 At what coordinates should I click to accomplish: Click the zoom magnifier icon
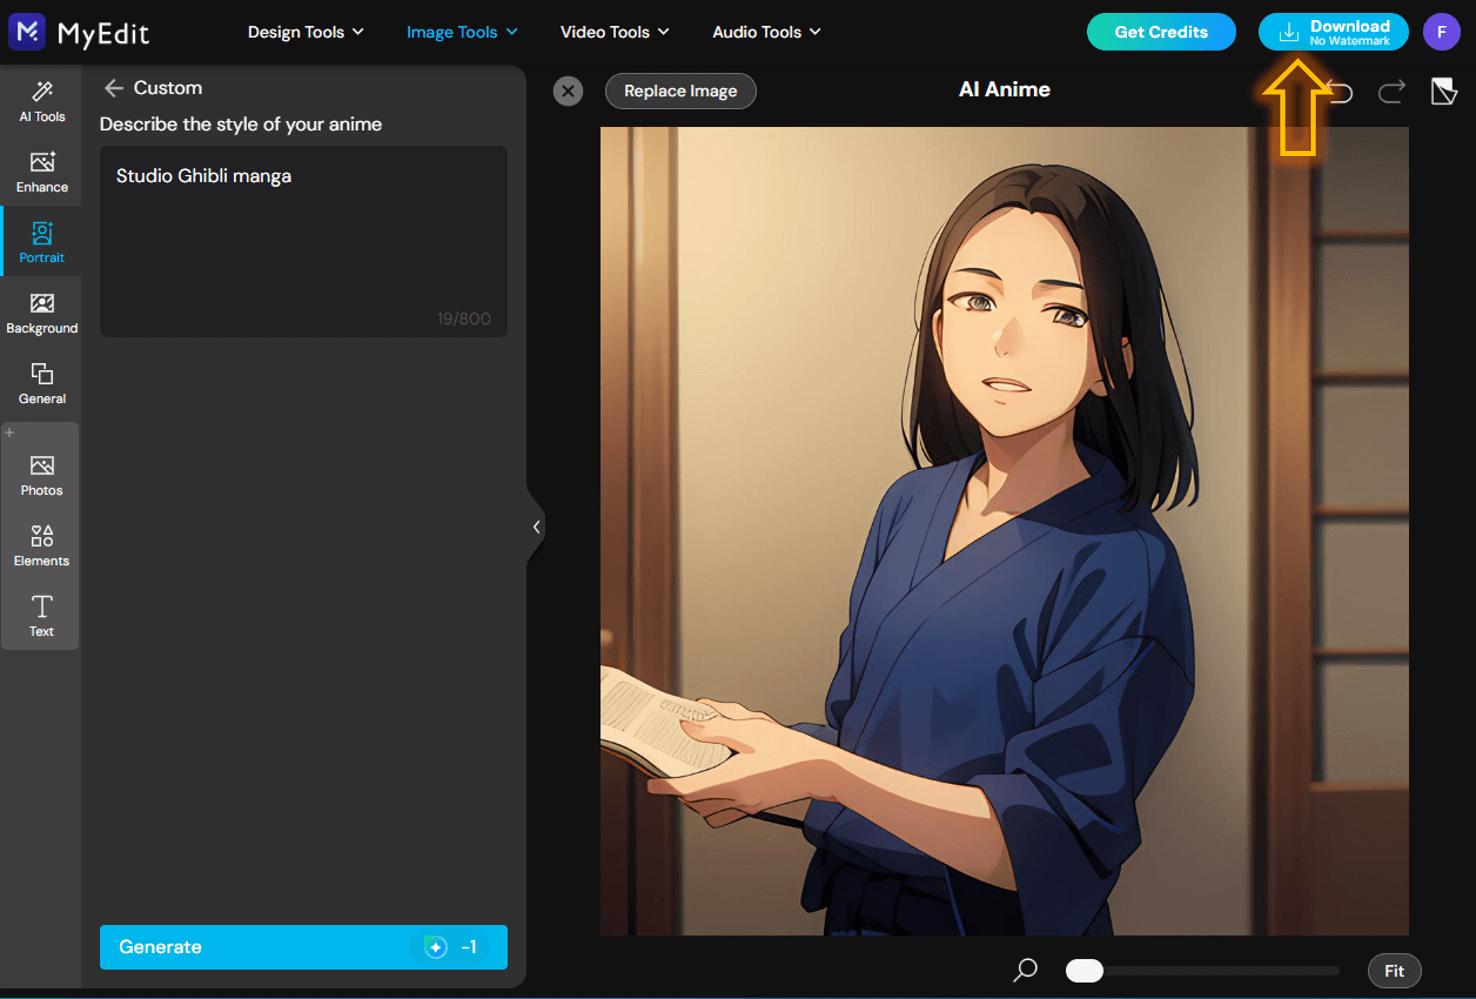coord(1023,970)
